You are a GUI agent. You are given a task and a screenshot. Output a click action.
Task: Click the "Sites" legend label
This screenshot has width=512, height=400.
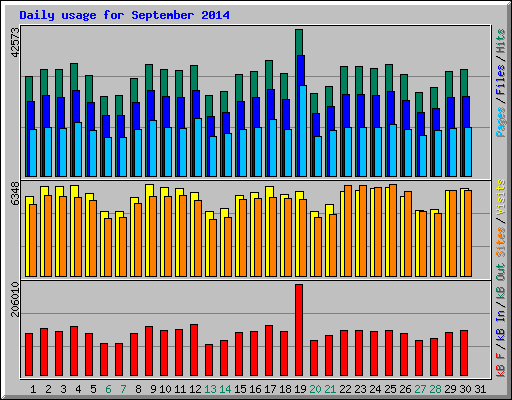501,242
